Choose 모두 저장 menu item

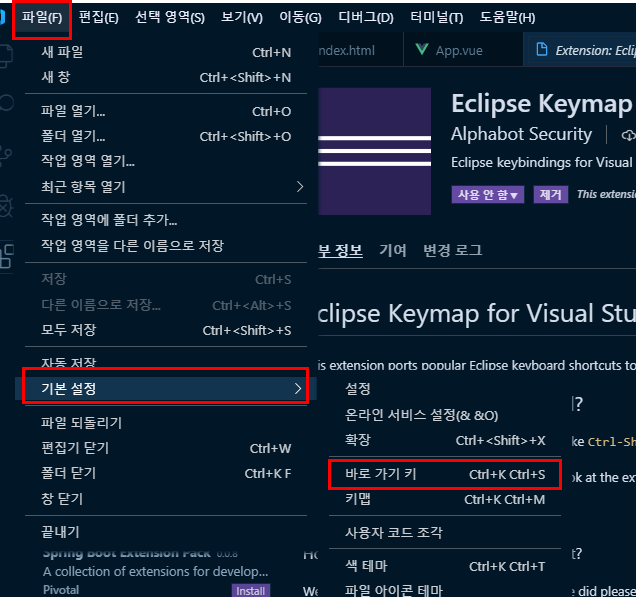pyautogui.click(x=166, y=330)
